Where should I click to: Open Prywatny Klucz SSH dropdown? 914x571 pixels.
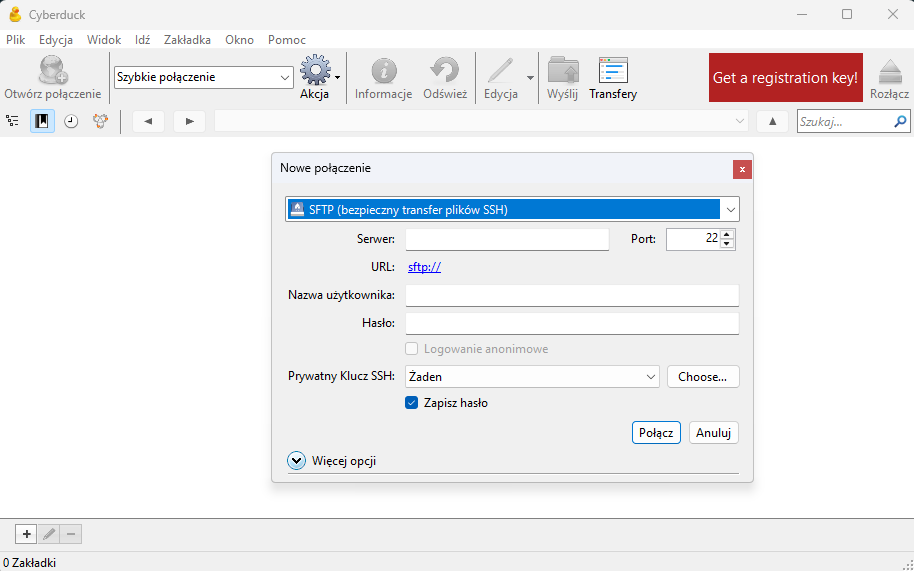click(532, 377)
